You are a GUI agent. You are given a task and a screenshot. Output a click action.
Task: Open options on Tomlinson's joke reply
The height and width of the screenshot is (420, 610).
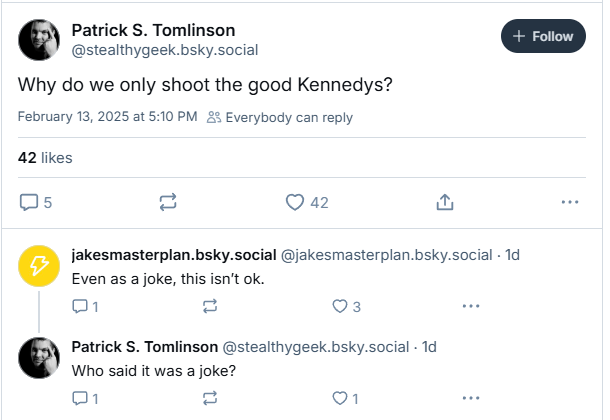coord(471,398)
